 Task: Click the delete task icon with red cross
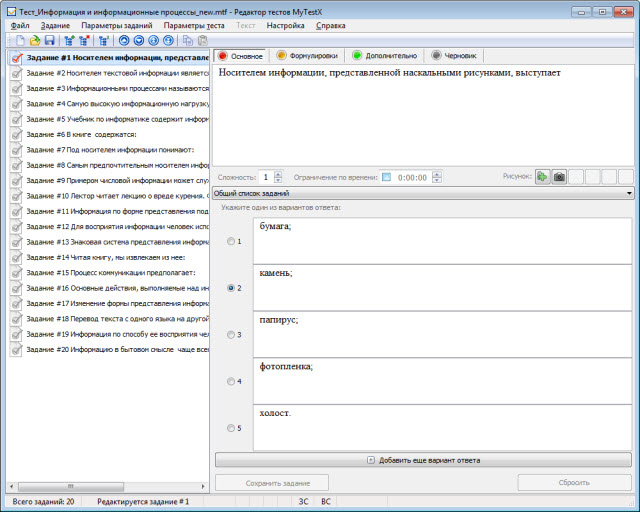click(85, 41)
